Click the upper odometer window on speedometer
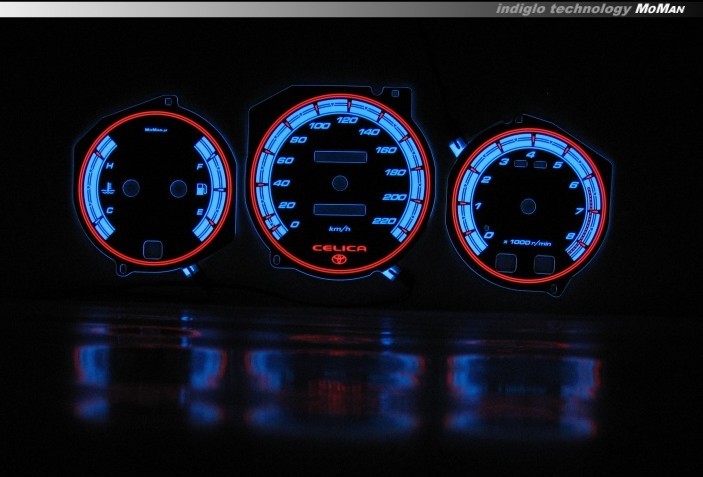This screenshot has width=703, height=477. coord(340,157)
